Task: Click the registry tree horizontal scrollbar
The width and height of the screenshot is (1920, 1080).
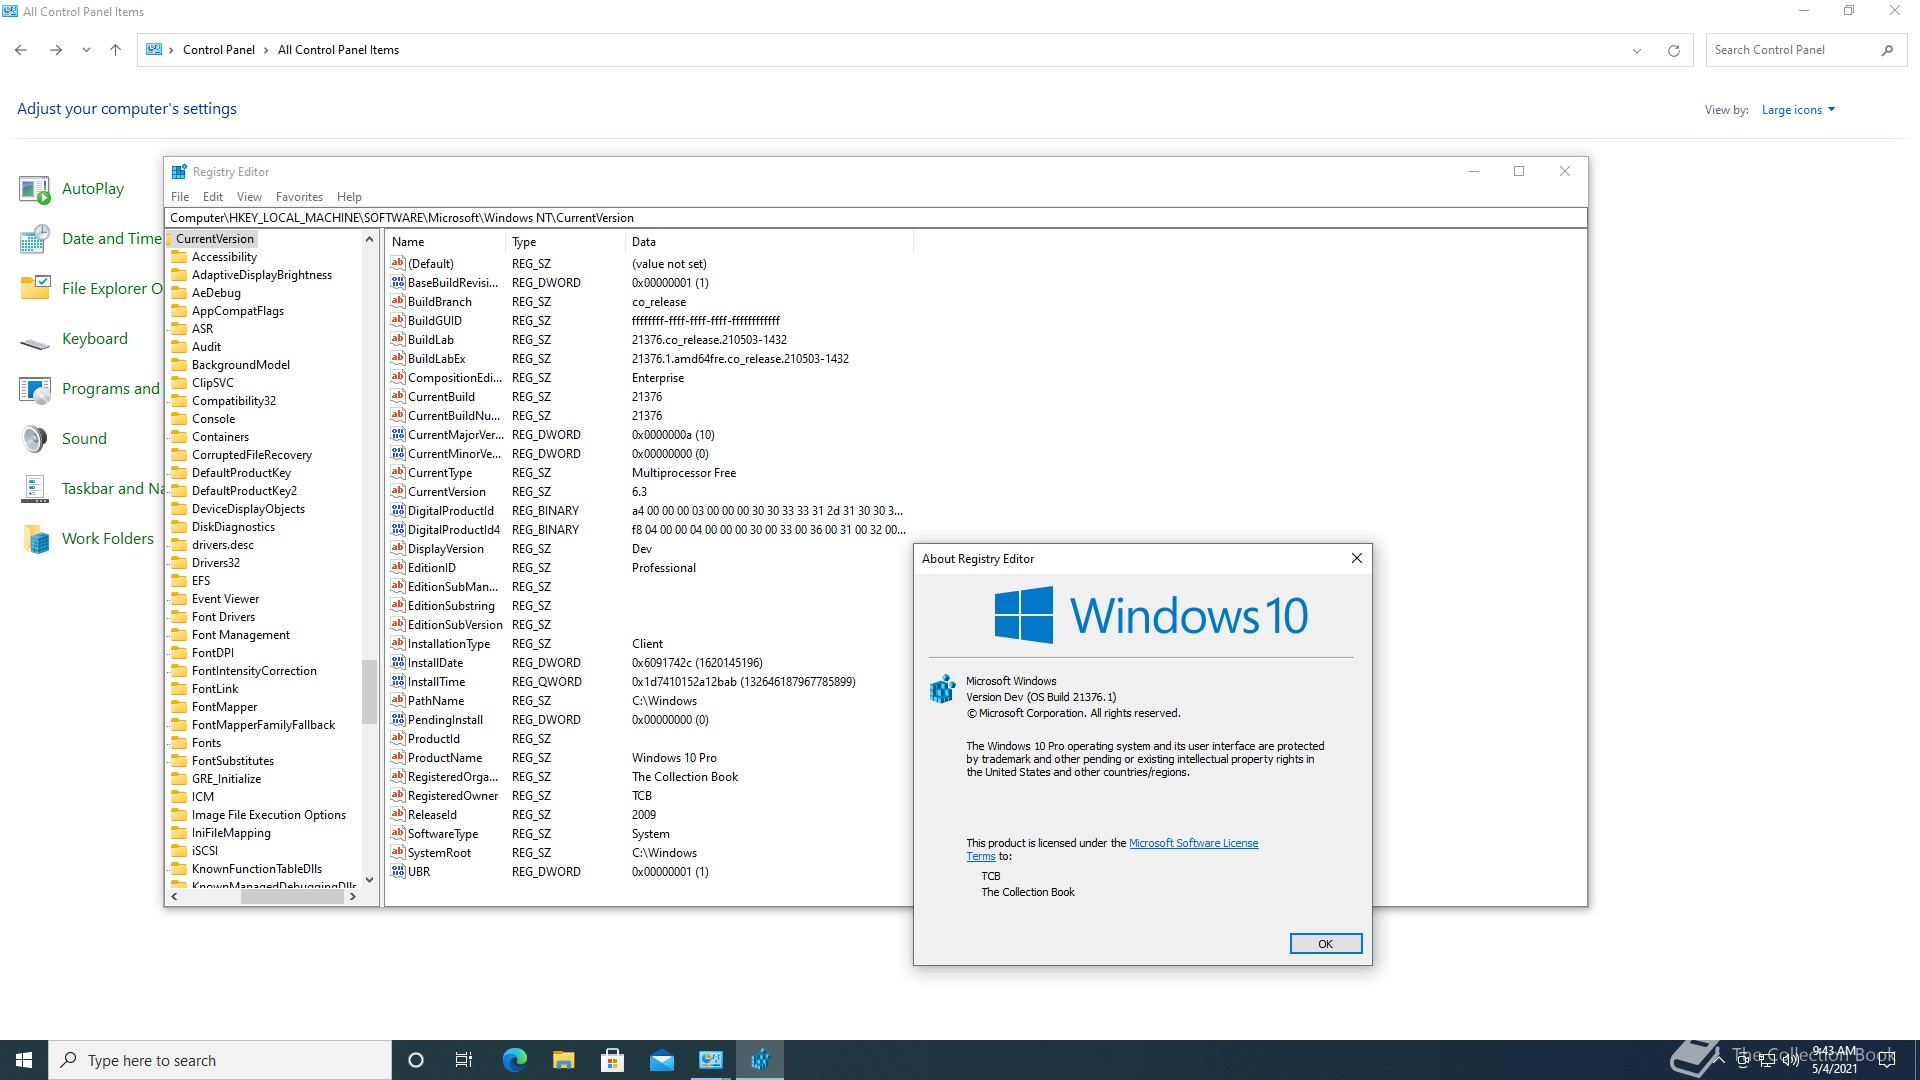Action: [x=291, y=897]
